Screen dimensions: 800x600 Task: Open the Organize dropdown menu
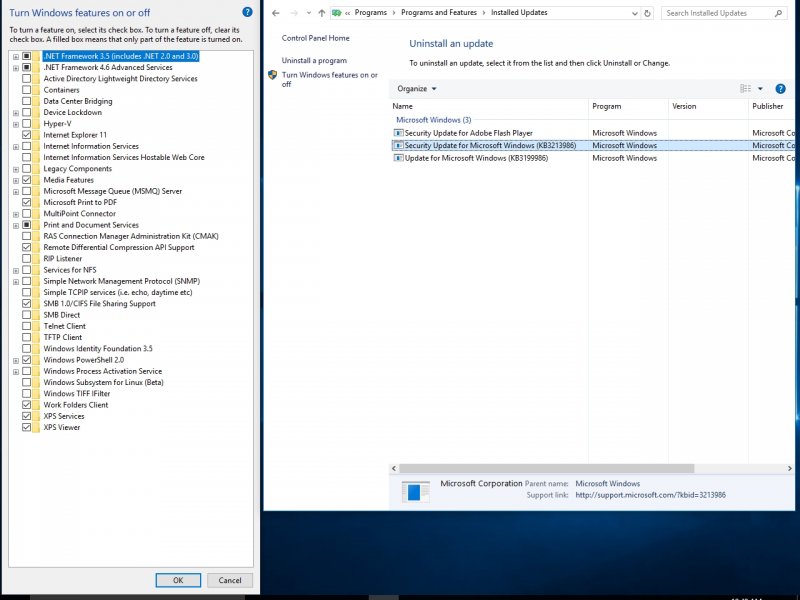click(x=417, y=89)
